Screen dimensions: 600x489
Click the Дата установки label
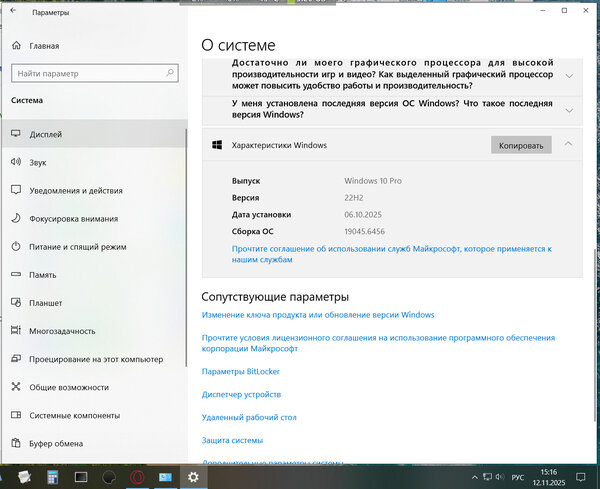[x=261, y=215]
